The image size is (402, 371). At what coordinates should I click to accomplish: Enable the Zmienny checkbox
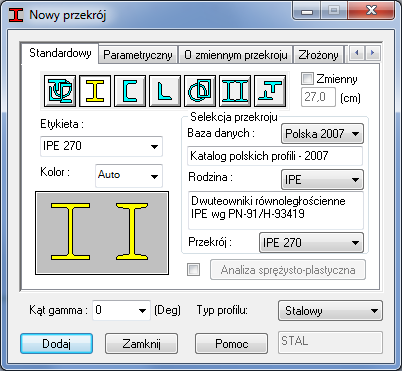coord(307,79)
